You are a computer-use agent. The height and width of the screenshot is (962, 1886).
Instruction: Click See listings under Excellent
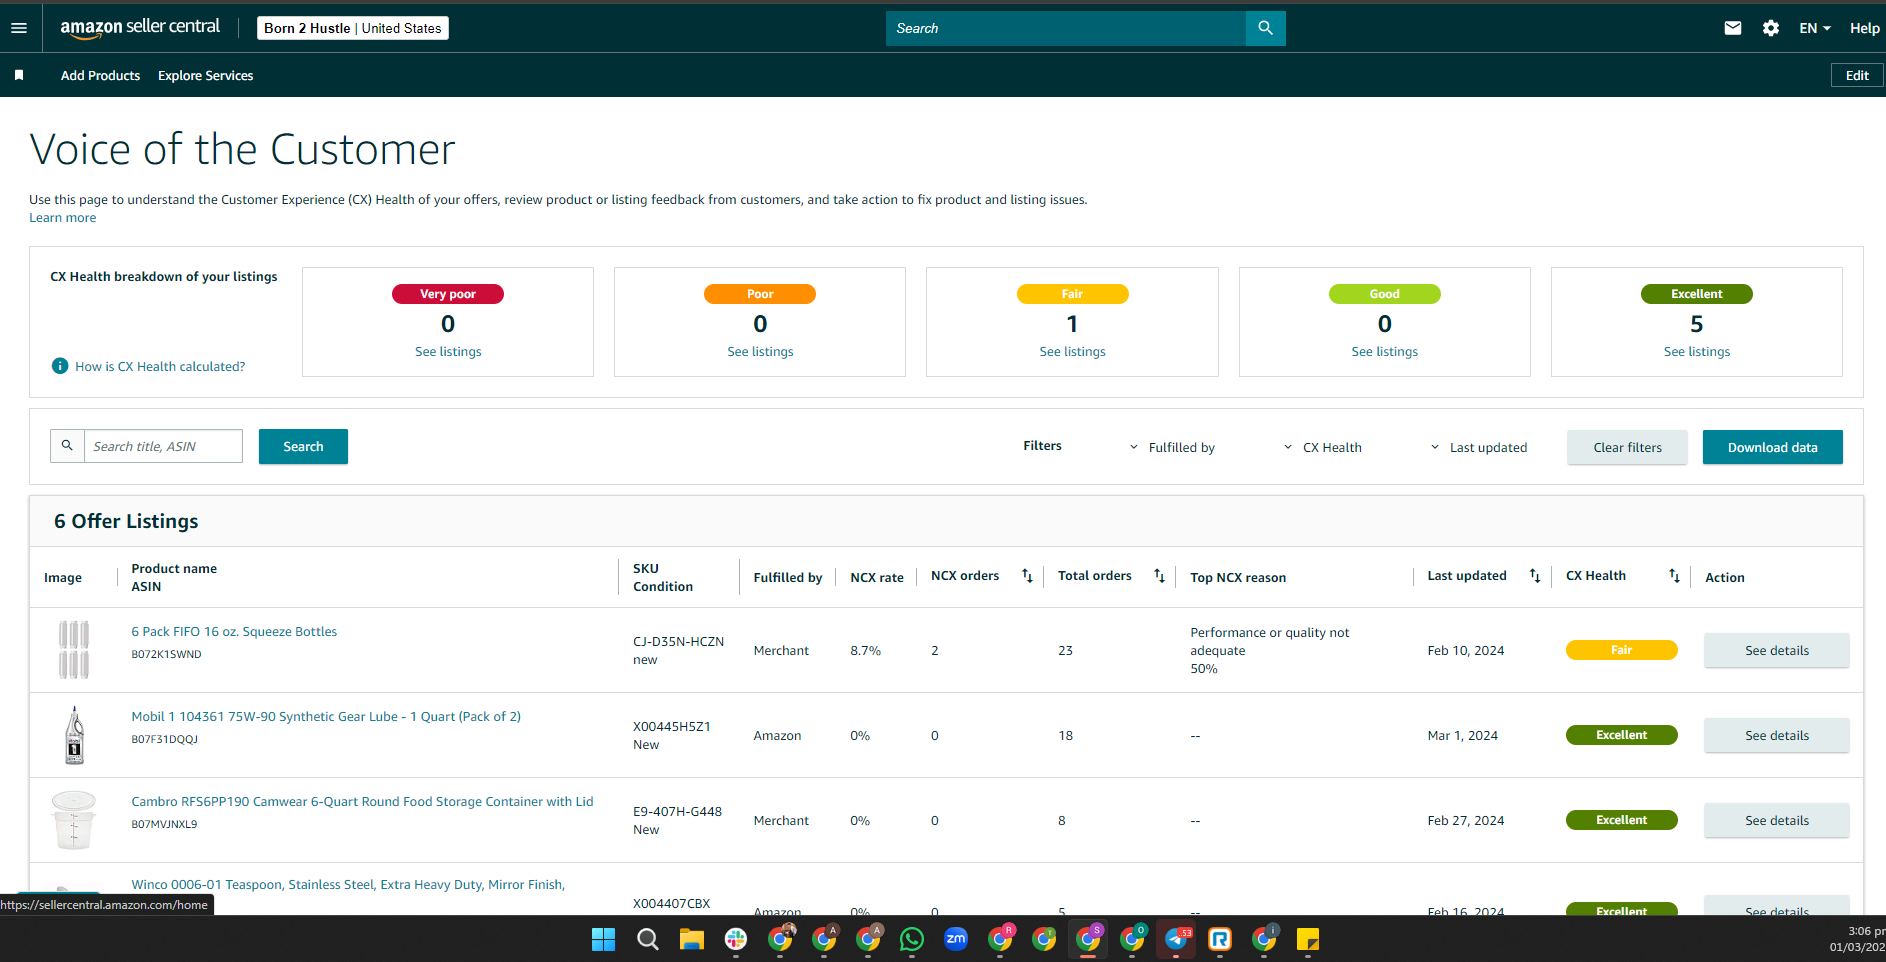coord(1696,352)
